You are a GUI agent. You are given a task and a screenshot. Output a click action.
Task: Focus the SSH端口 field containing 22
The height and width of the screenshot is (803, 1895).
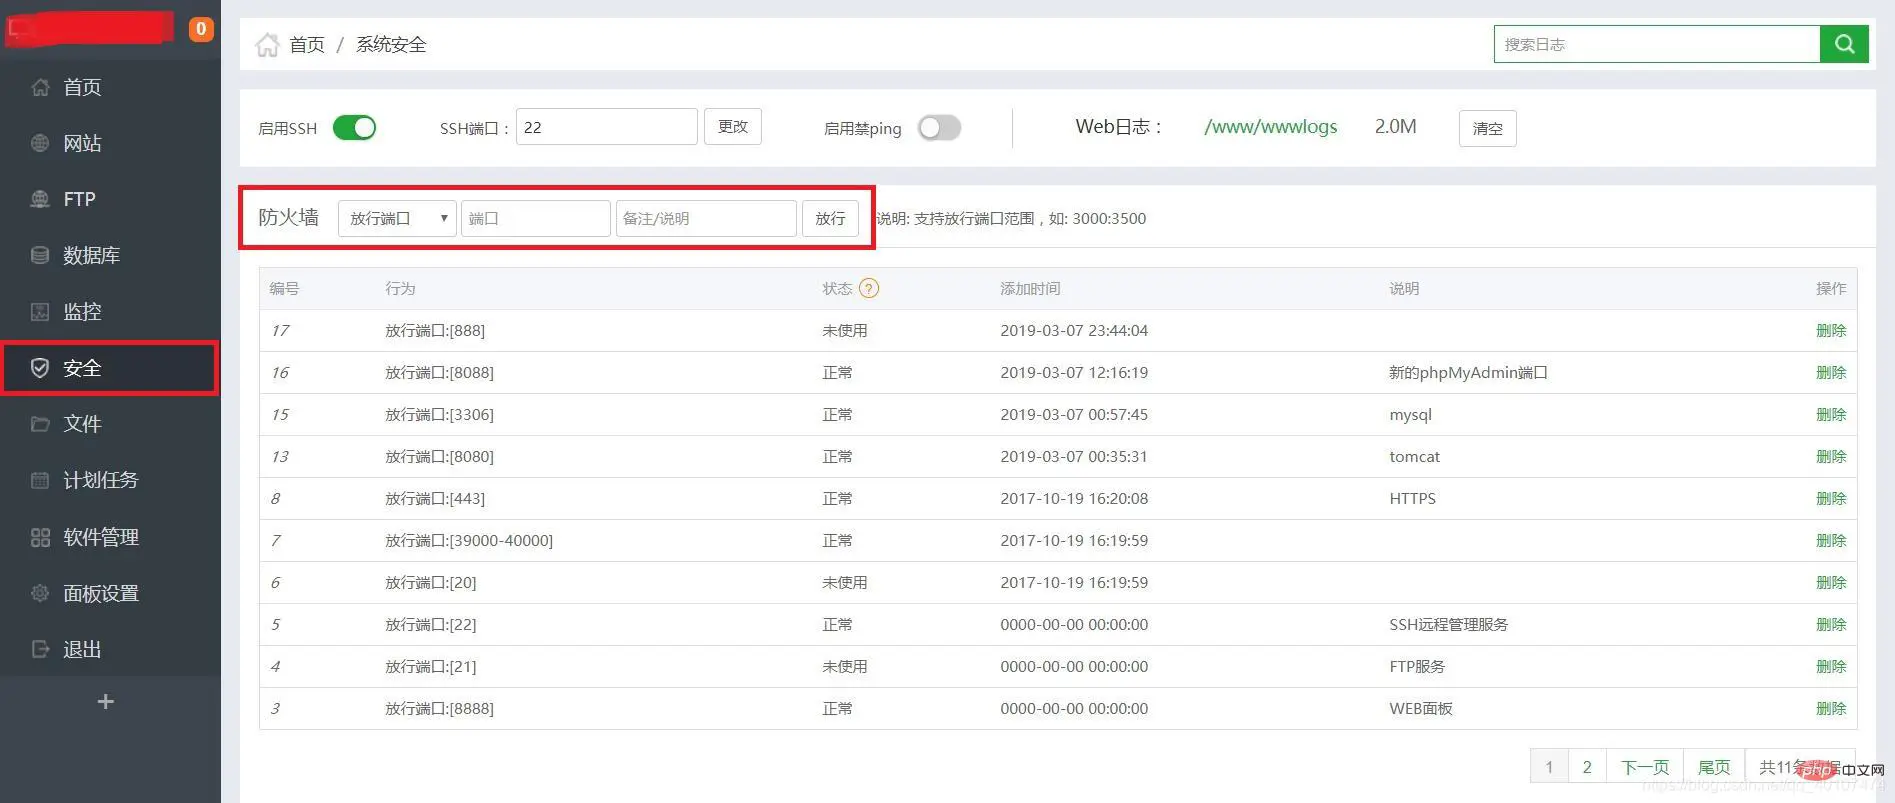click(x=606, y=127)
